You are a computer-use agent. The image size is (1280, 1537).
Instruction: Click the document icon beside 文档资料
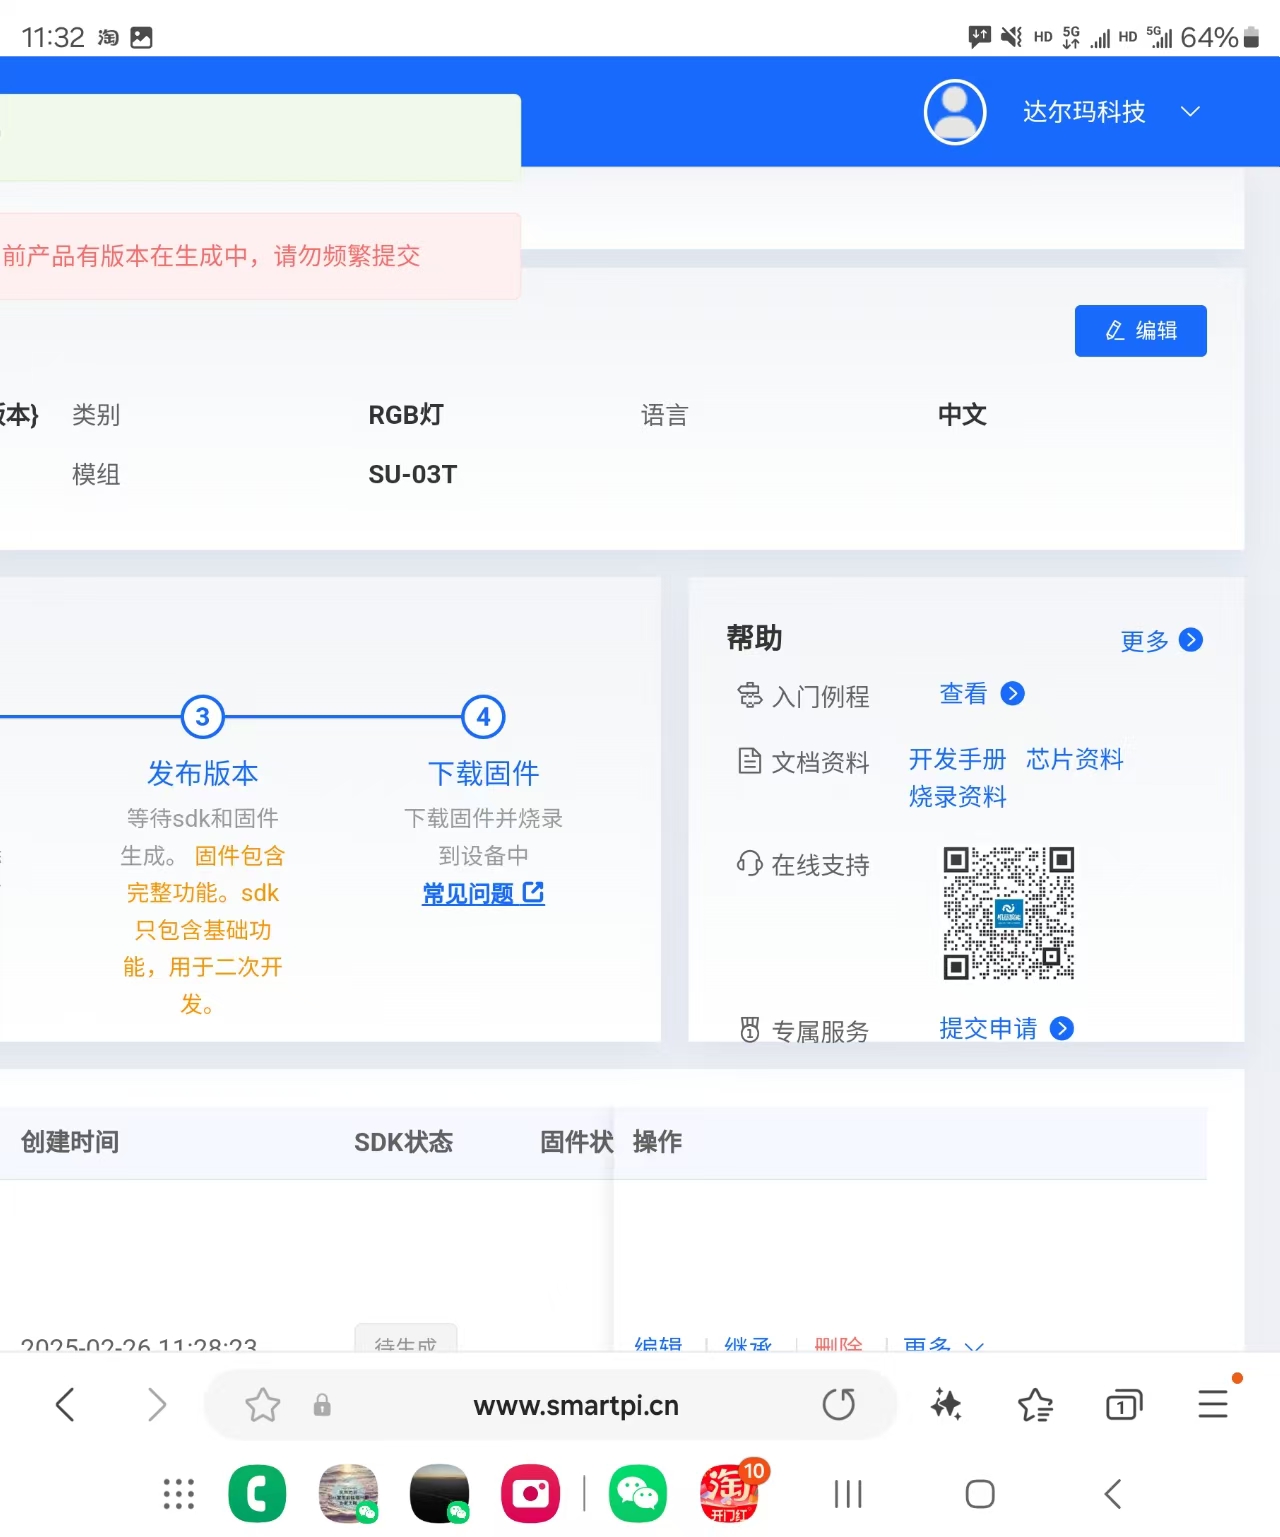coord(750,761)
